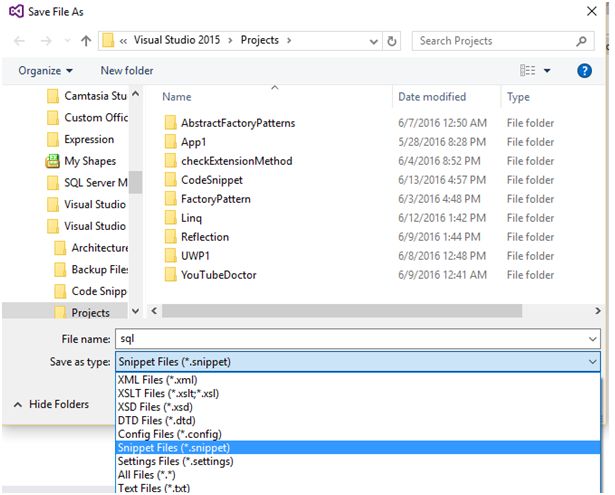Select FactoryPattern folder icon
The width and height of the screenshot is (615, 495).
click(170, 198)
